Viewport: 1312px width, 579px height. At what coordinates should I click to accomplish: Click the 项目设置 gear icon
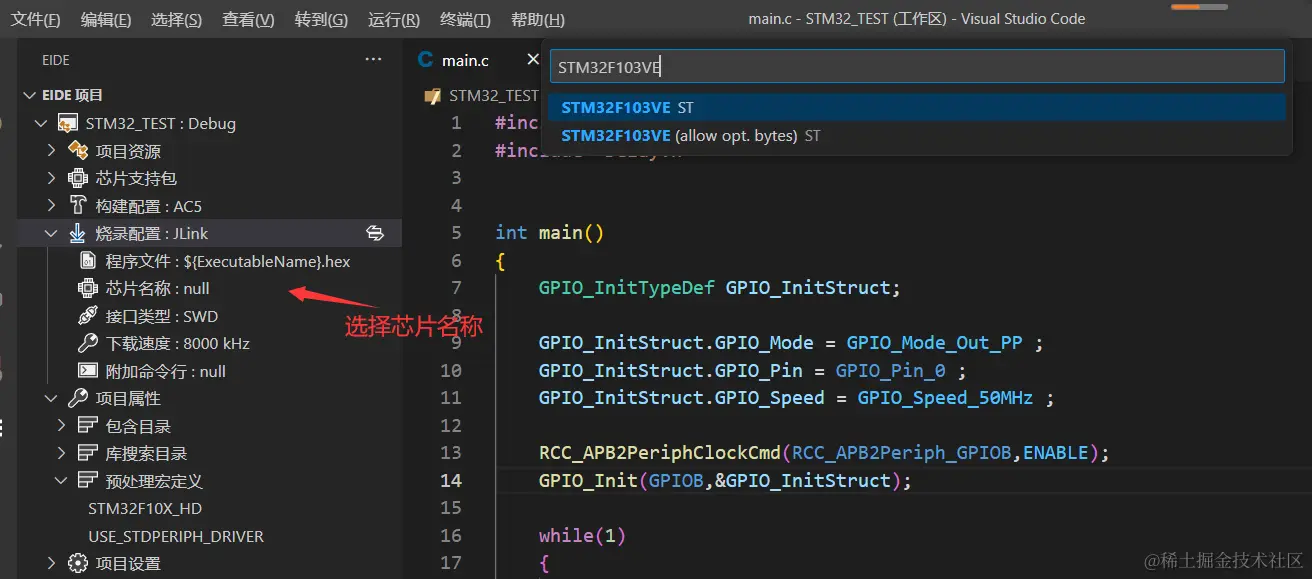78,563
